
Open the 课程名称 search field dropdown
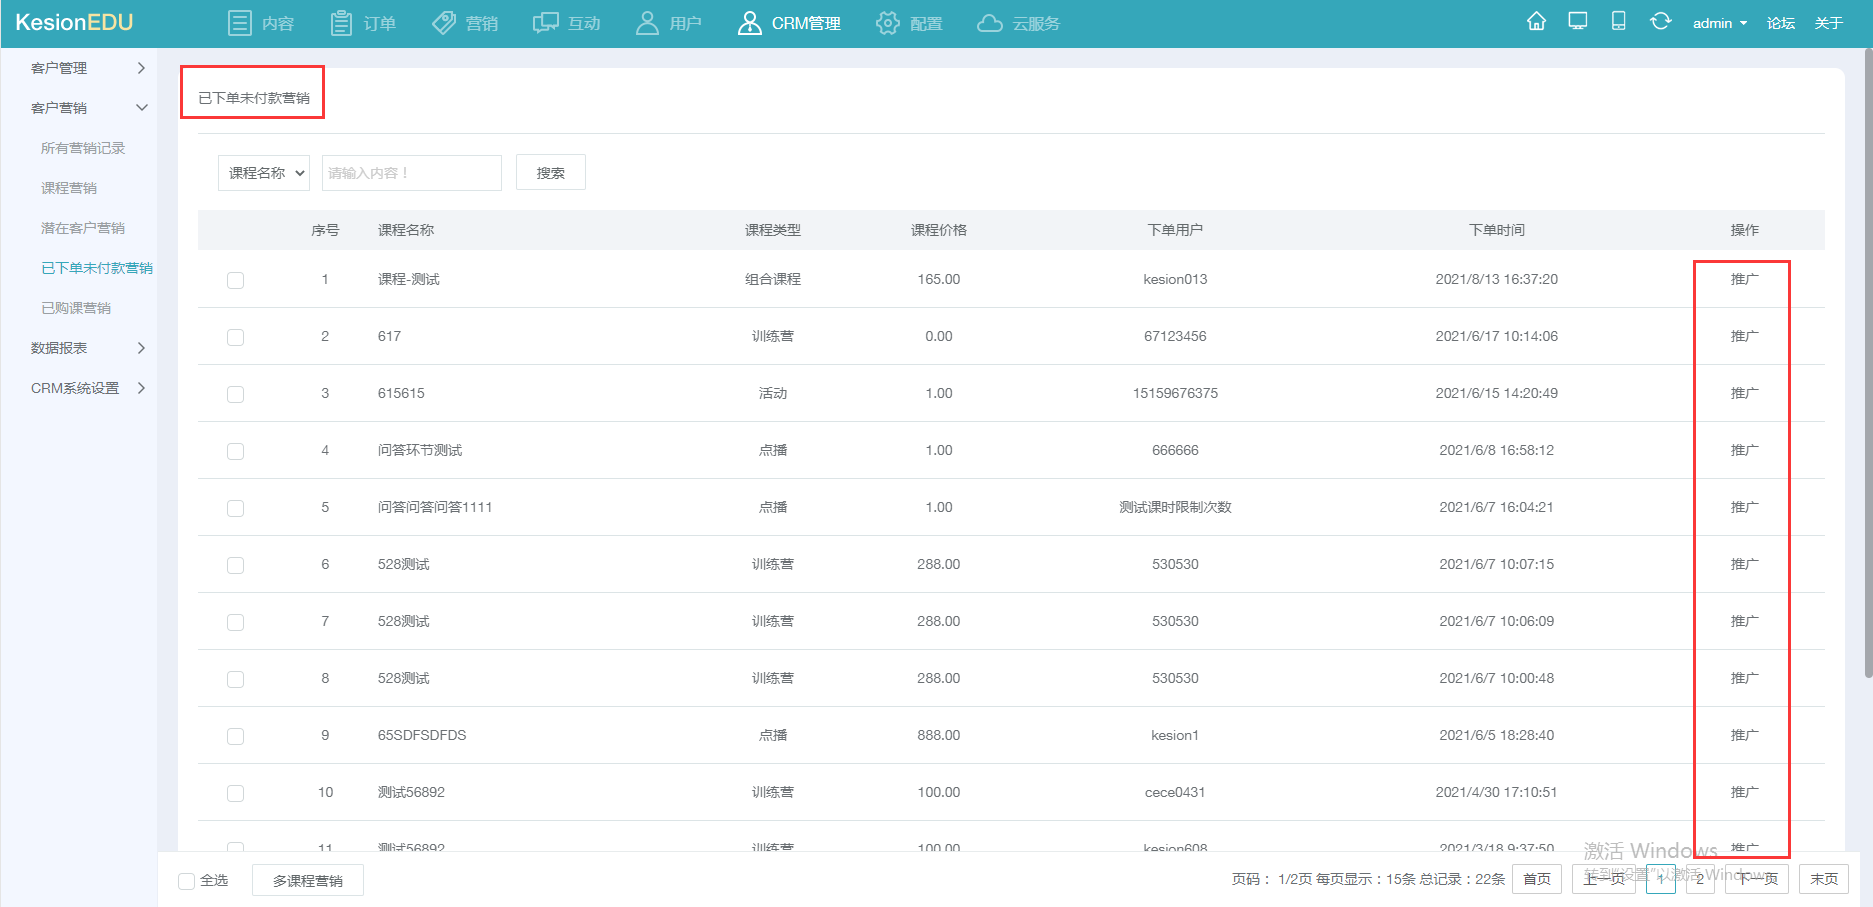pyautogui.click(x=264, y=173)
